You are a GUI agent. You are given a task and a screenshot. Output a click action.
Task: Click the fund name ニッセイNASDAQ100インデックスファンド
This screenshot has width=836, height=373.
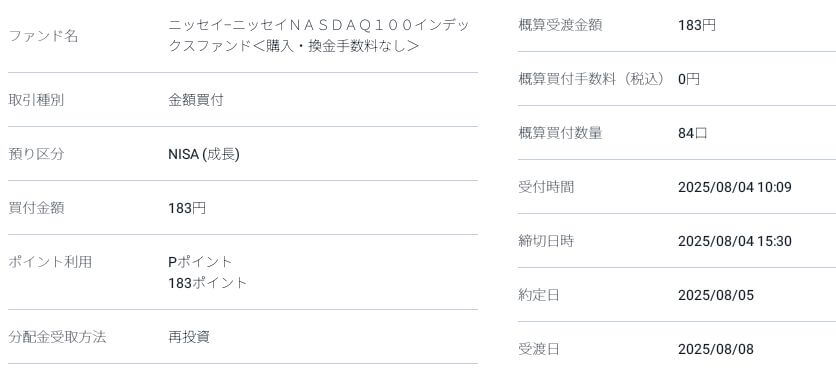[x=319, y=36]
